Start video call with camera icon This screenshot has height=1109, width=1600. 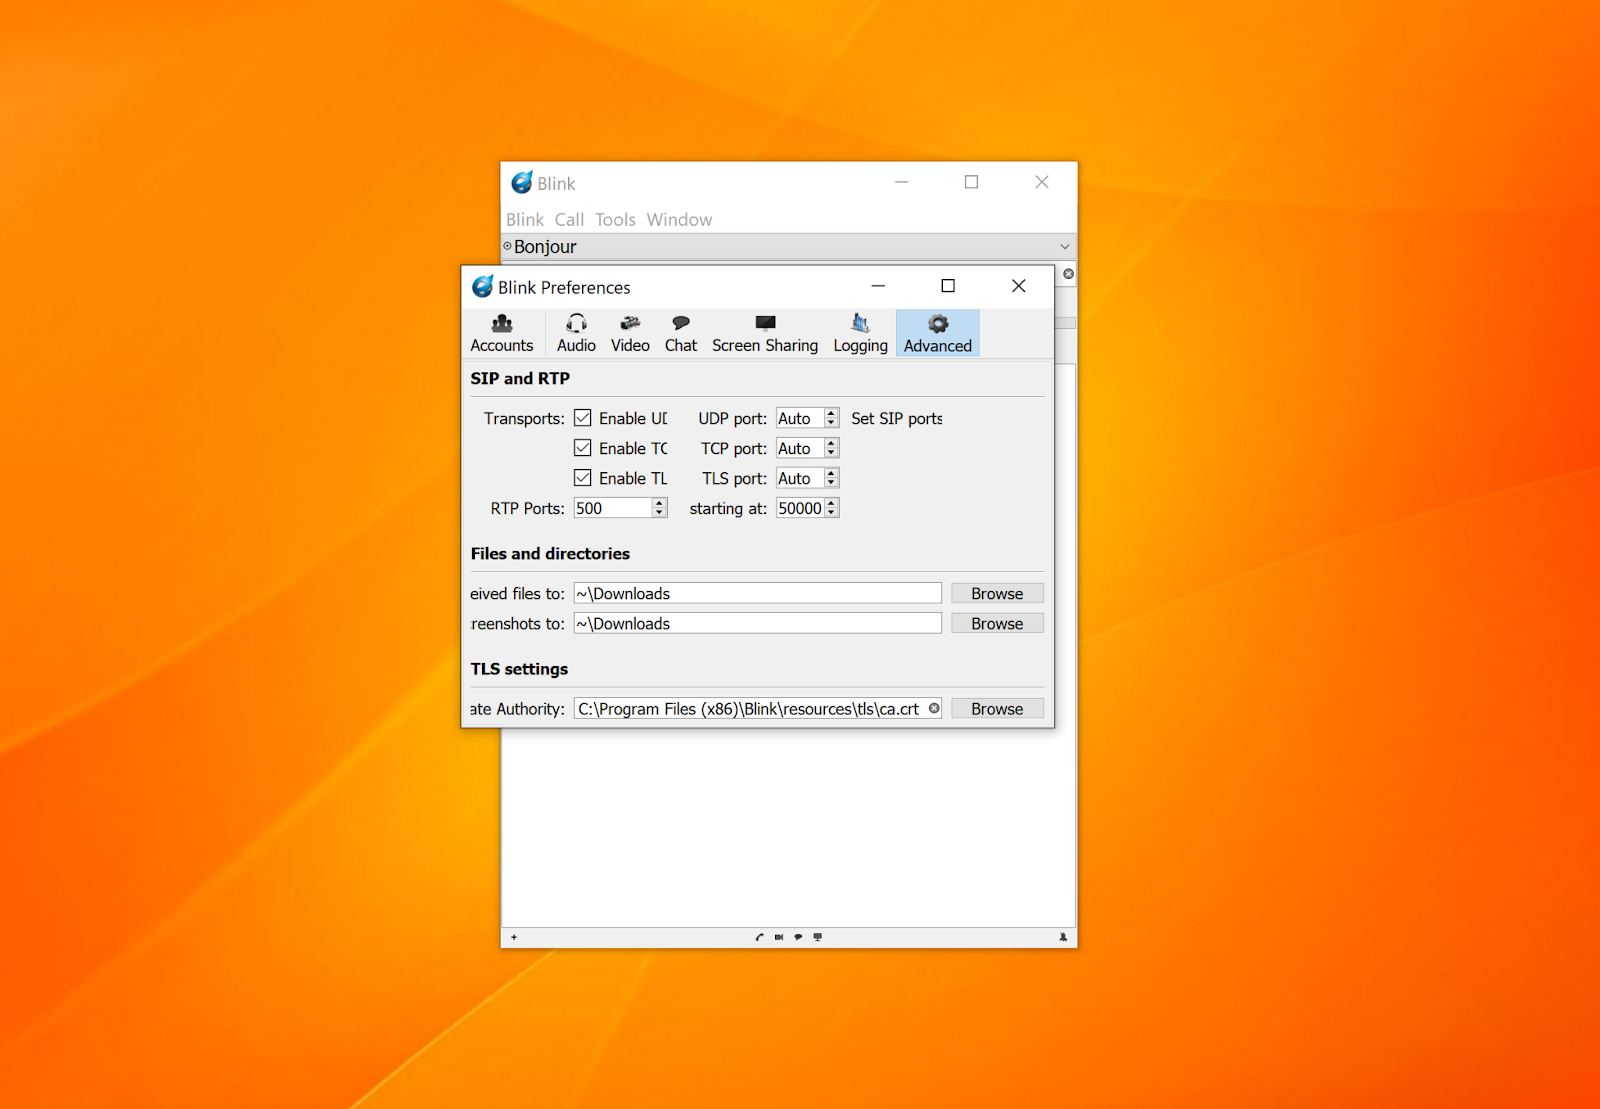point(779,937)
